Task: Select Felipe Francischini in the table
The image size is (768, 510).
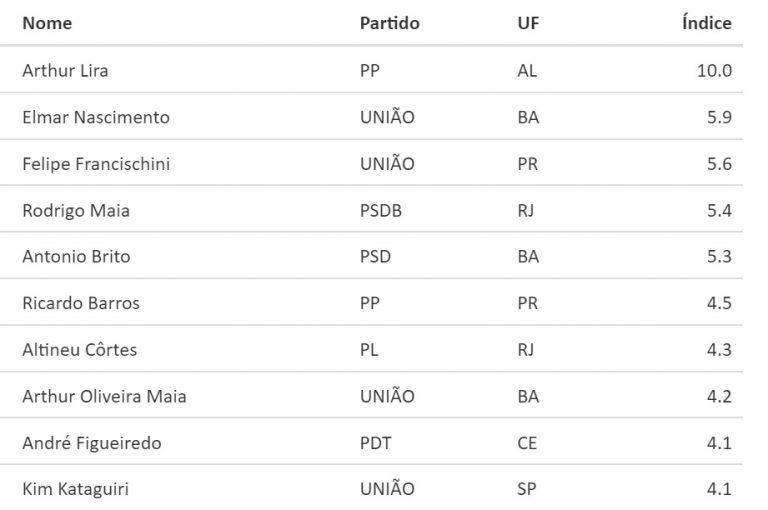Action: pyautogui.click(x=96, y=164)
